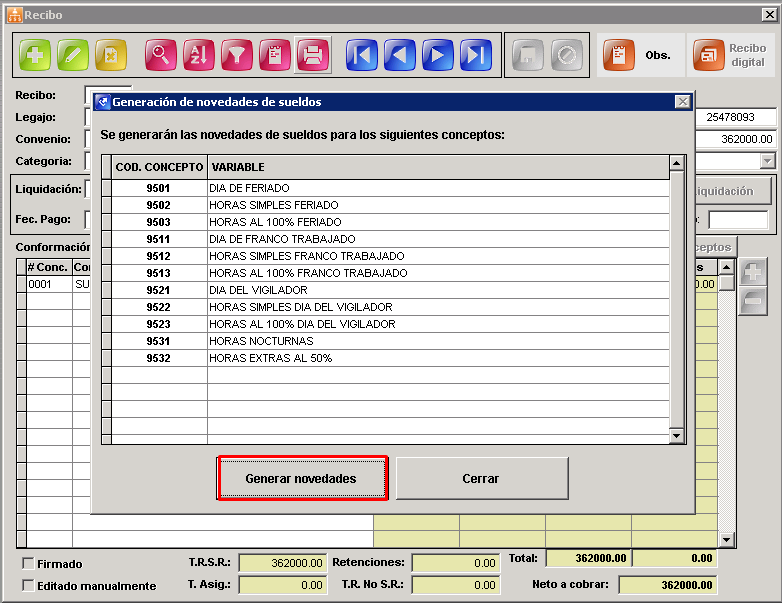Click the concept list scroll up arrow
This screenshot has height=603, width=782.
676,163
